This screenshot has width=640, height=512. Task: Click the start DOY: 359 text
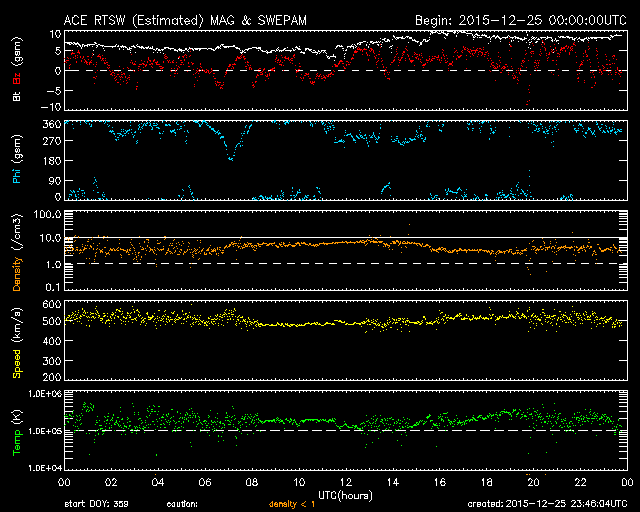click(x=96, y=505)
